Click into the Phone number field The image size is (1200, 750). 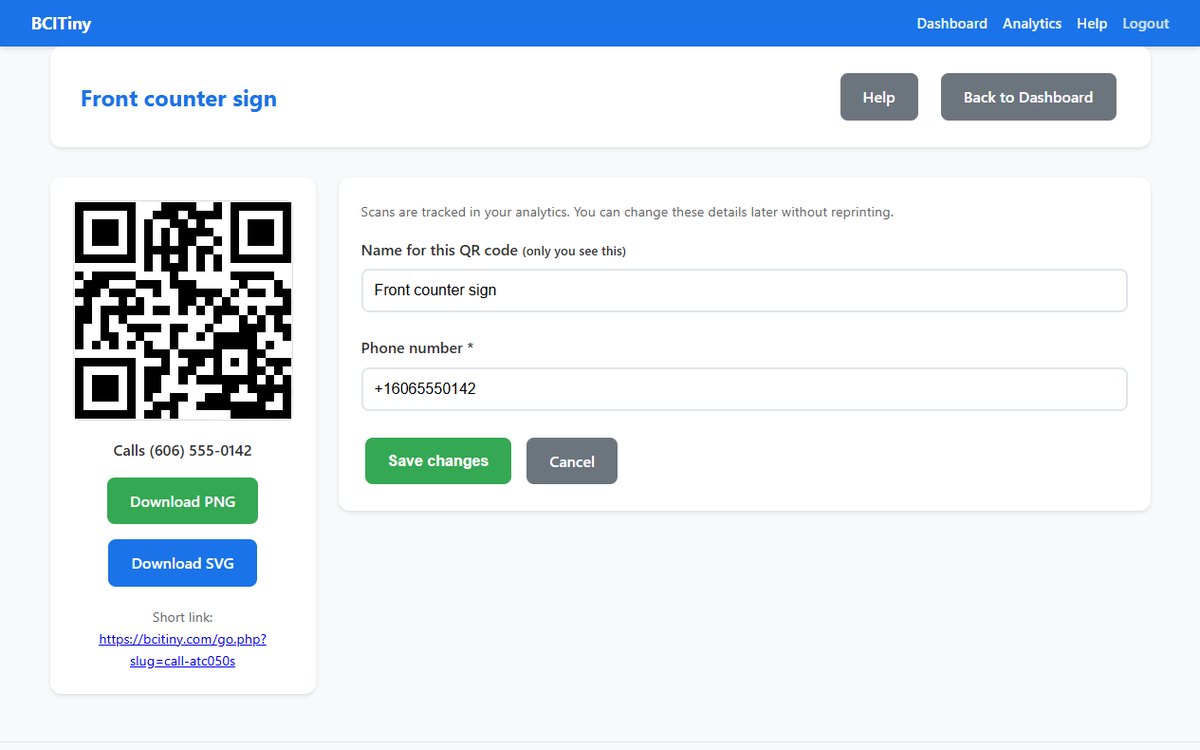click(744, 389)
